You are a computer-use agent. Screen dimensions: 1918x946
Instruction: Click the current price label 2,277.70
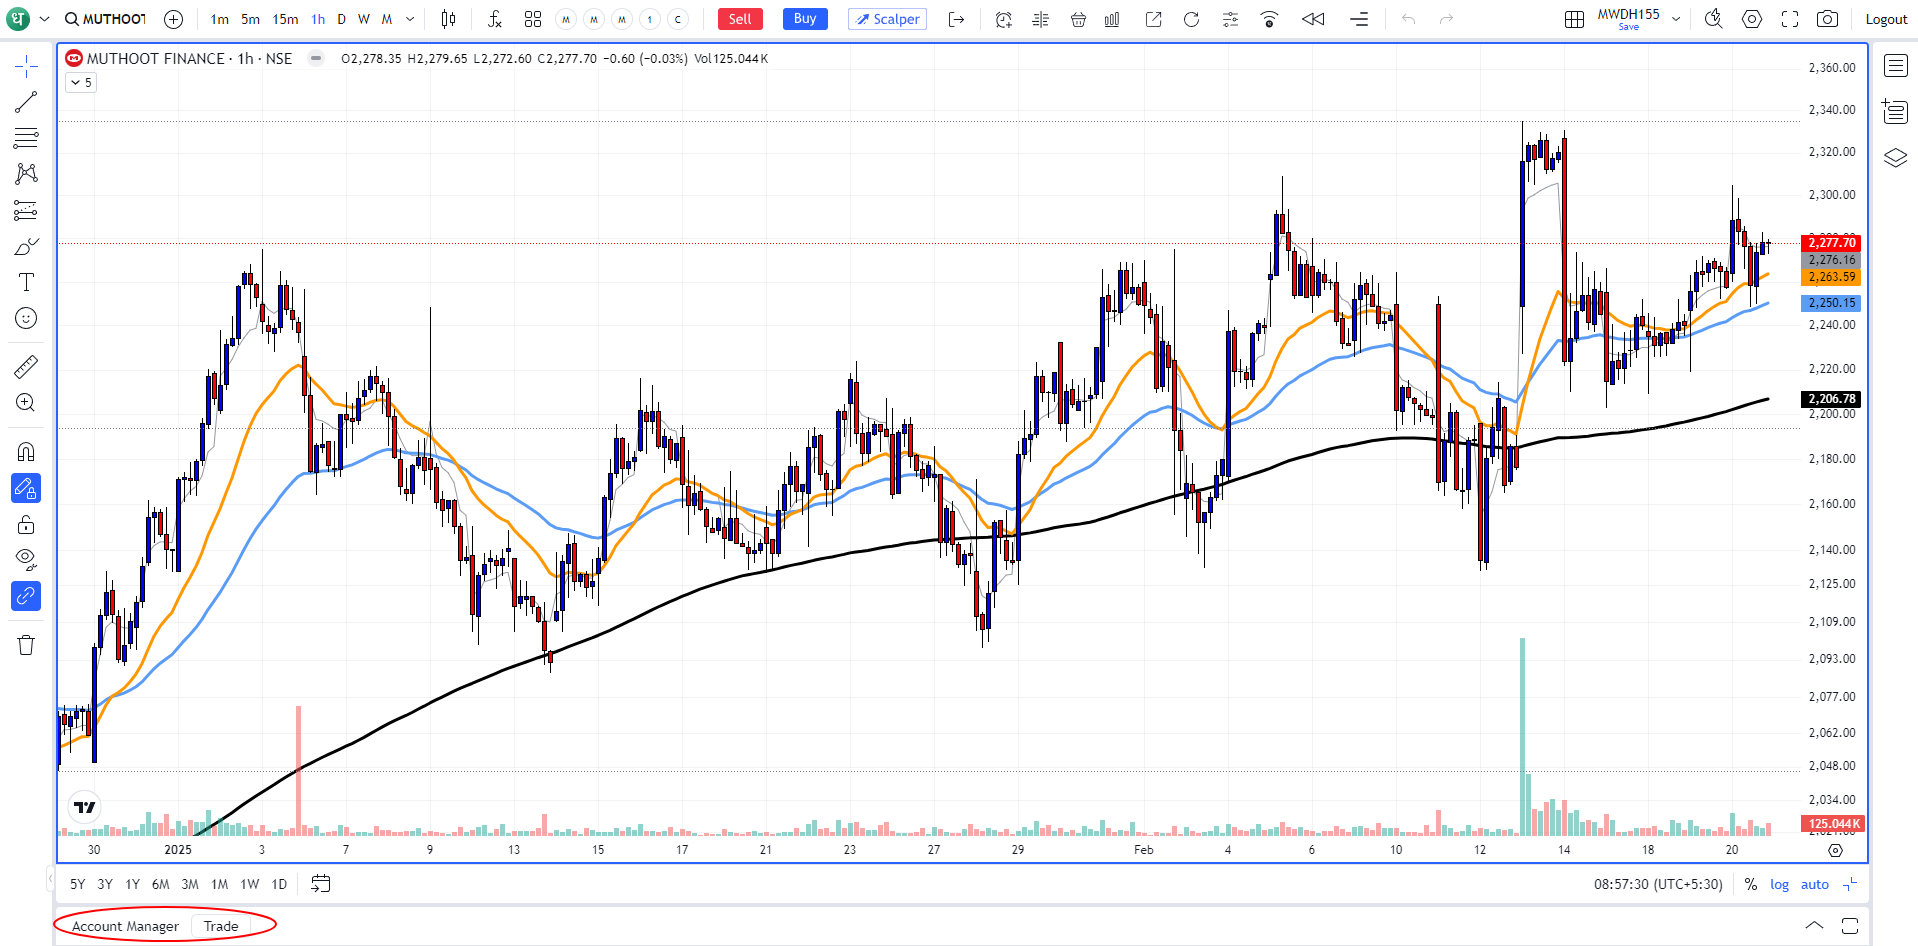click(x=1831, y=243)
